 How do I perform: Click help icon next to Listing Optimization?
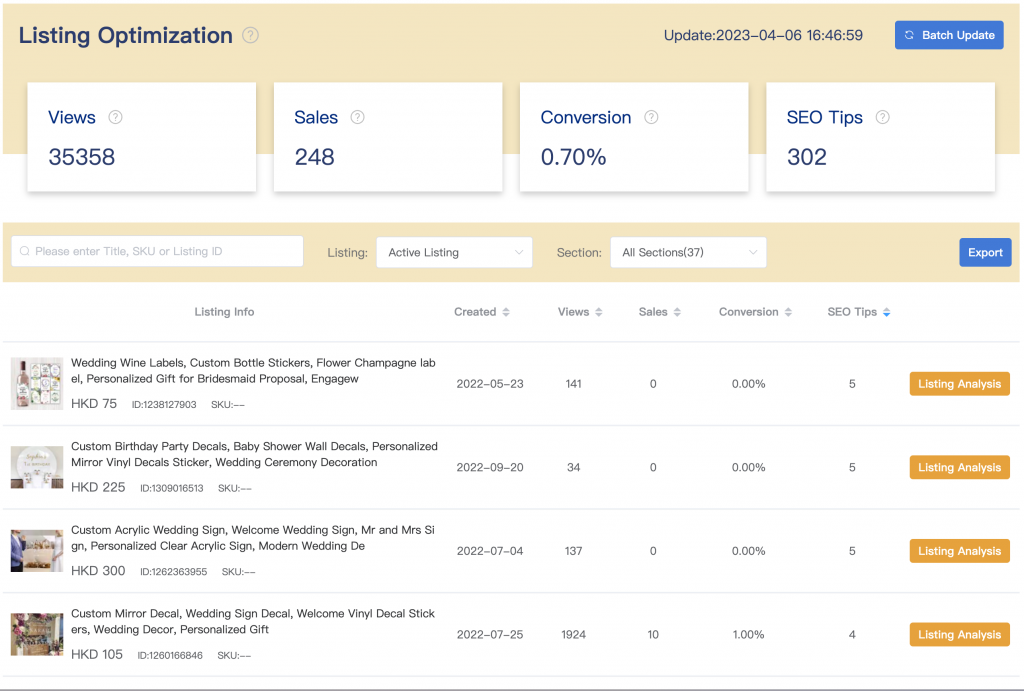click(250, 36)
